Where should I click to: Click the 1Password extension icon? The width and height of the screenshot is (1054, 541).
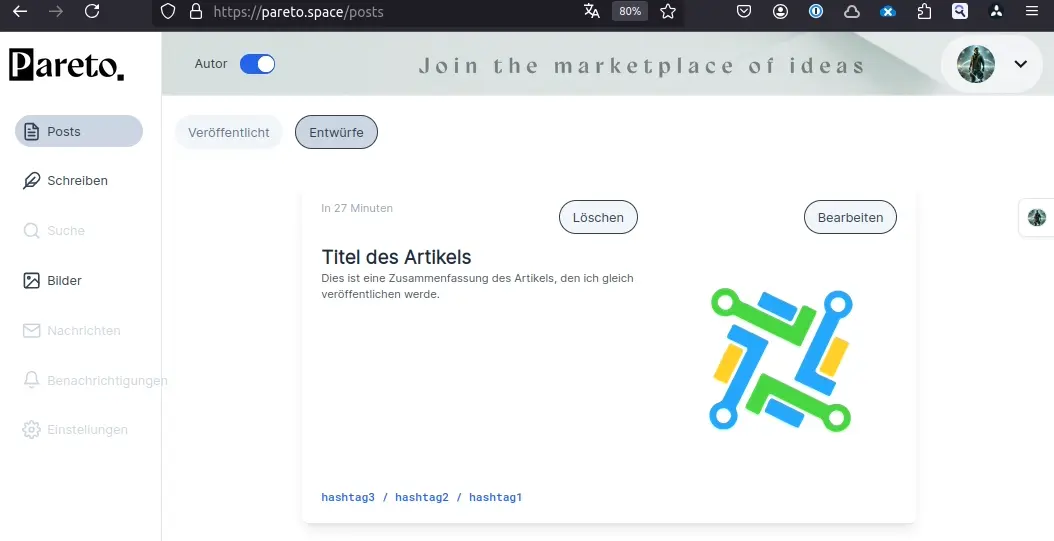[x=815, y=11]
